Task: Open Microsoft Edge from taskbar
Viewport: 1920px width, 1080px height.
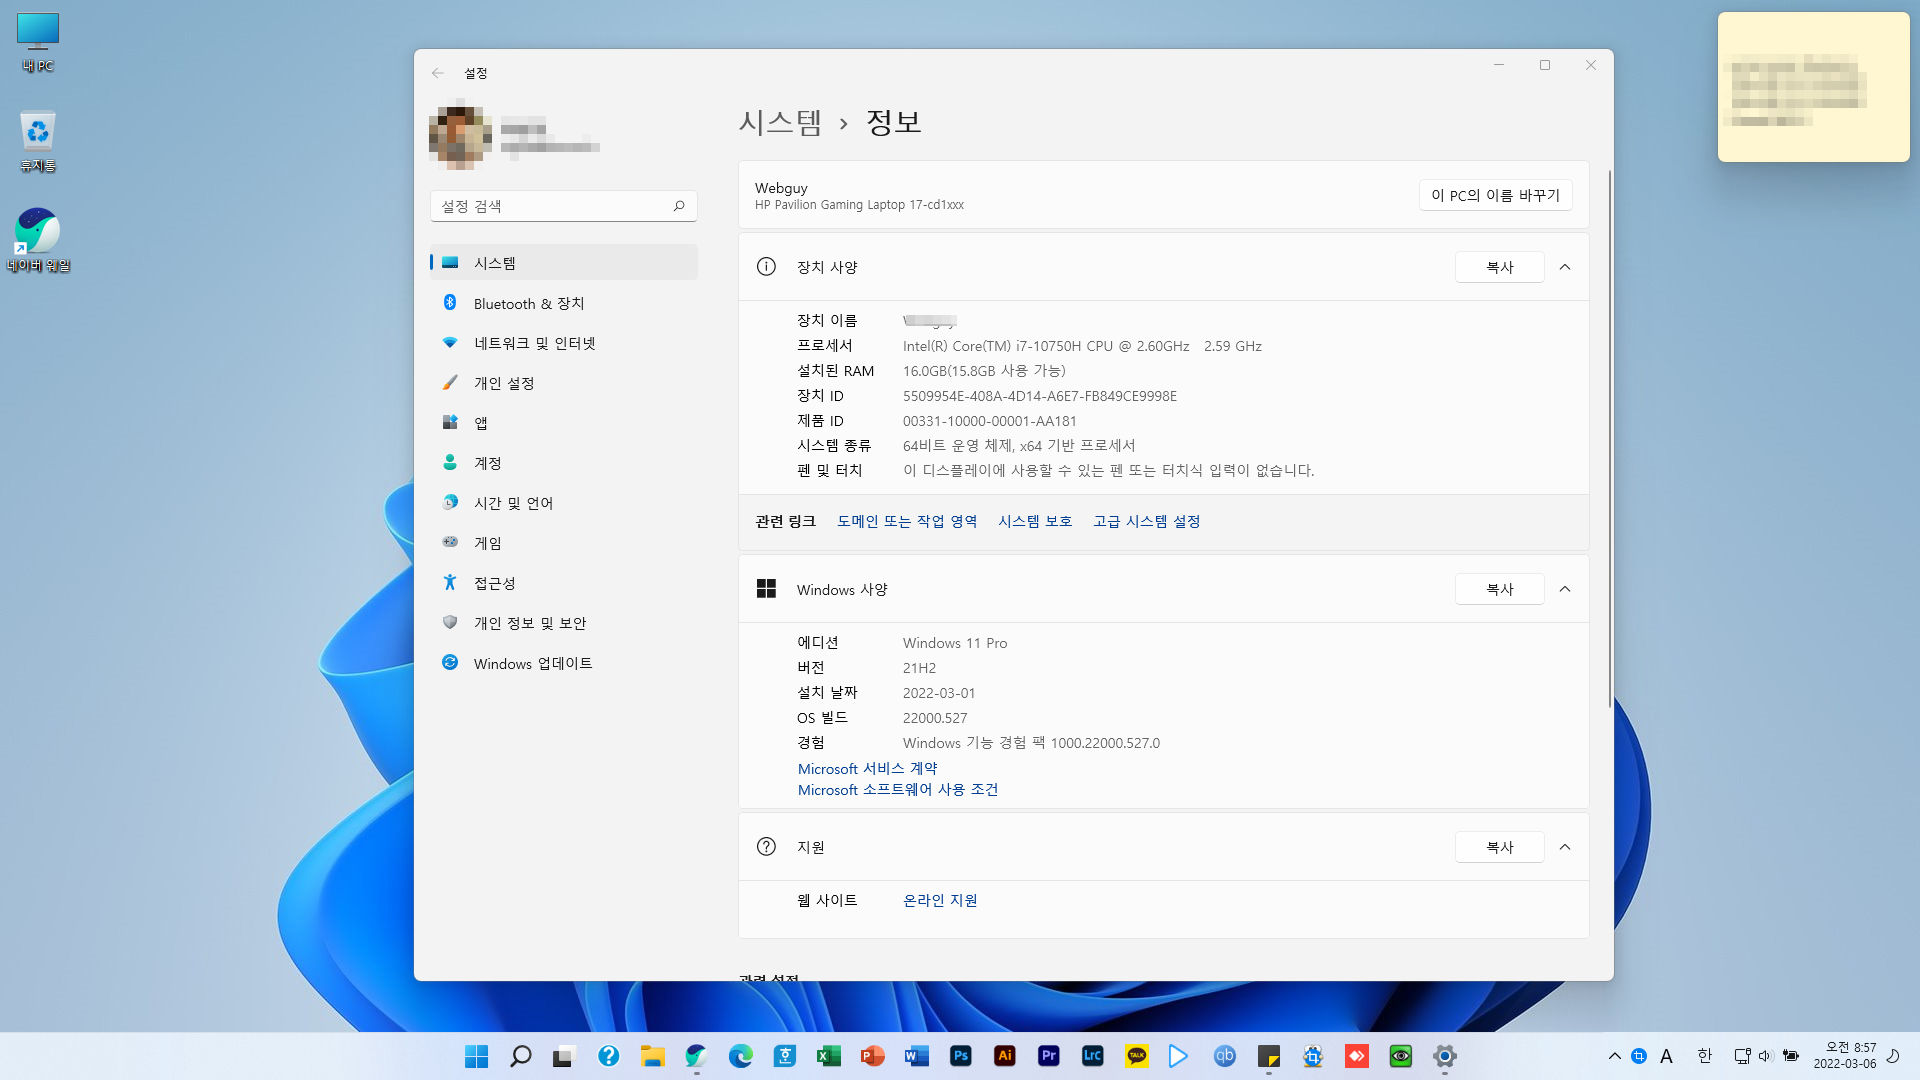Action: [741, 1056]
